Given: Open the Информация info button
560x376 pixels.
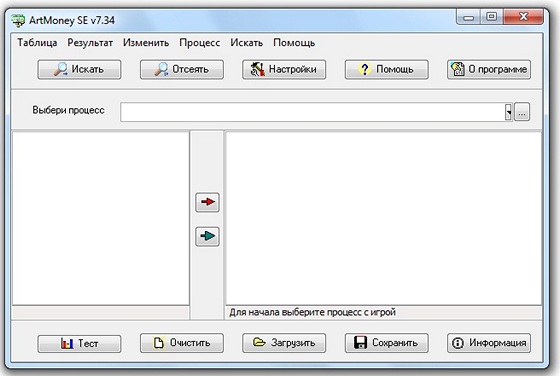Looking at the screenshot, I should pyautogui.click(x=489, y=343).
